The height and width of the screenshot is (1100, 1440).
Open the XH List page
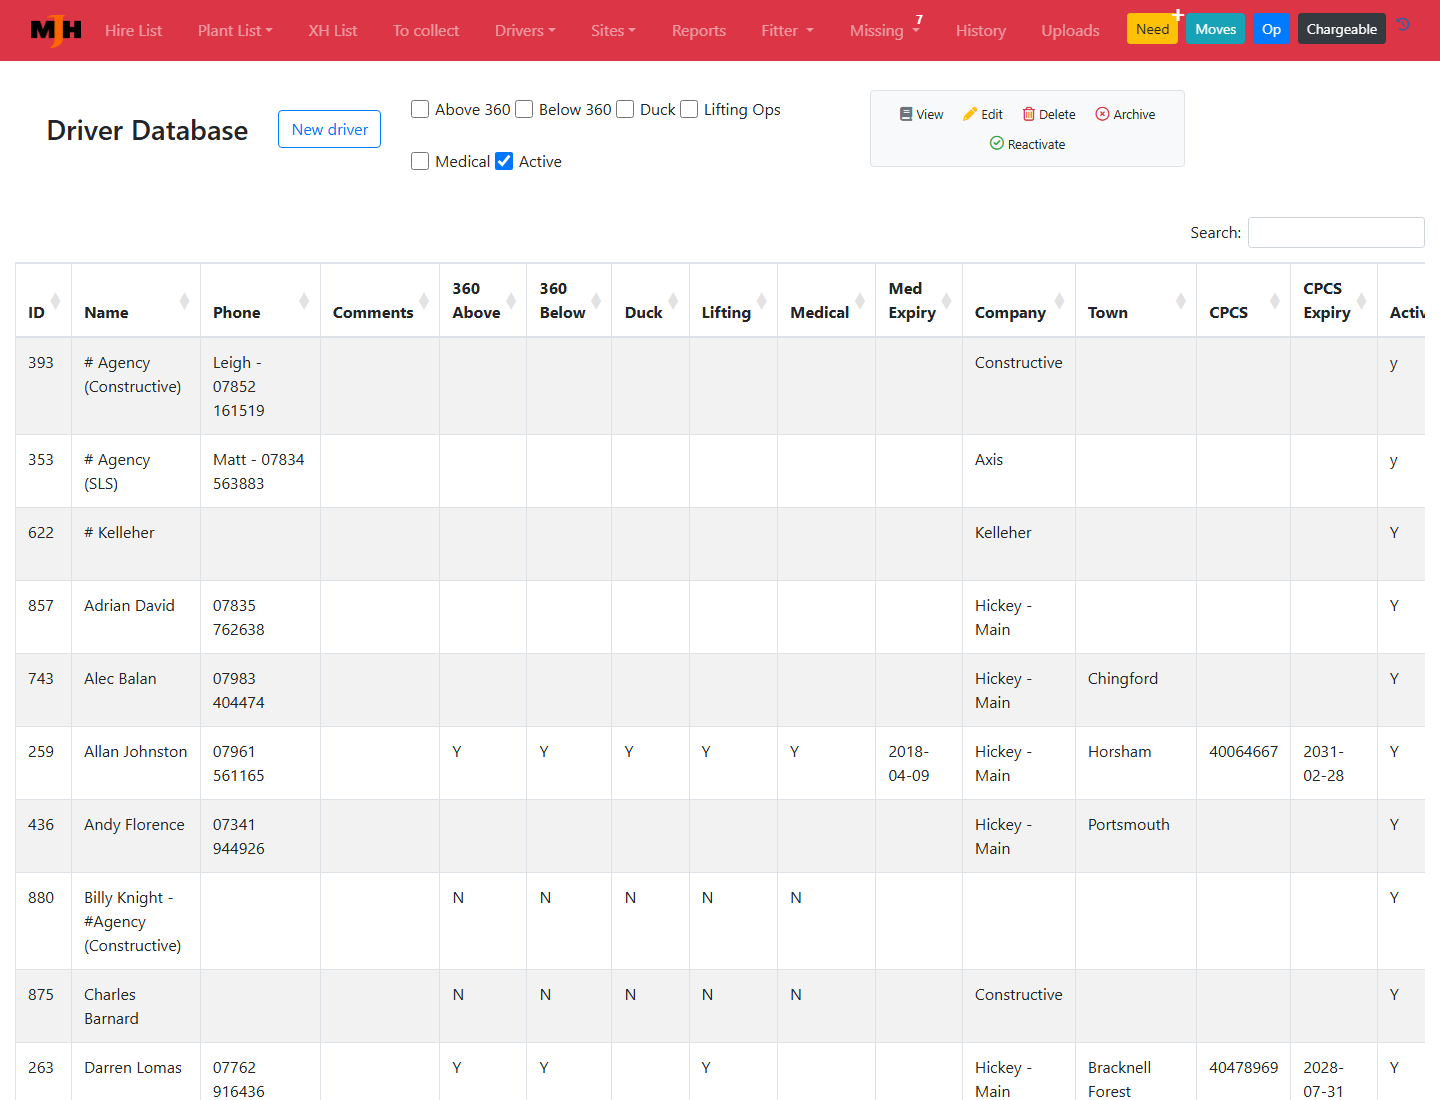point(333,30)
